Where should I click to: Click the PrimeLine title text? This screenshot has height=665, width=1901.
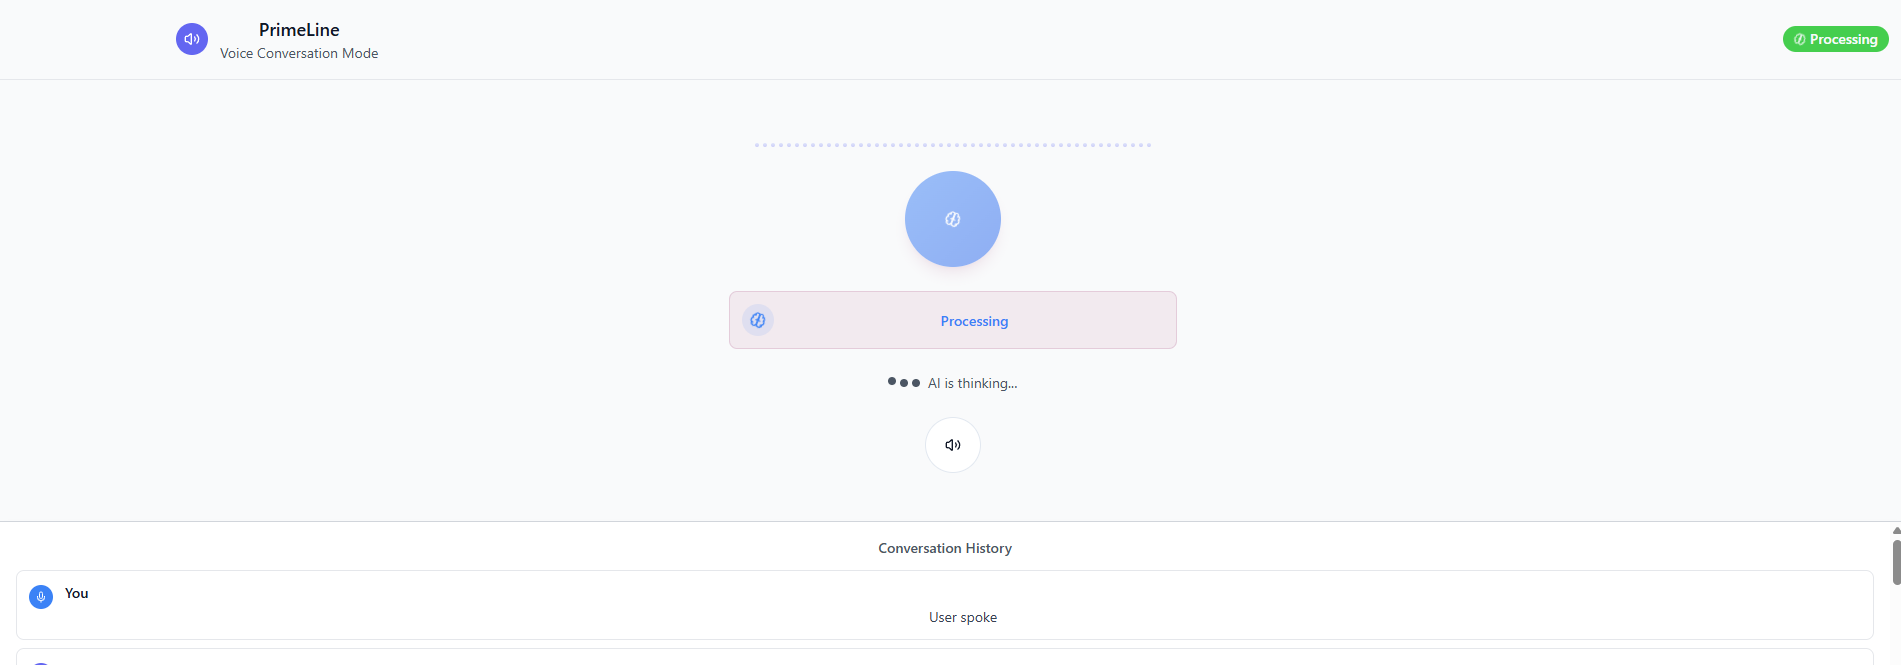[299, 30]
